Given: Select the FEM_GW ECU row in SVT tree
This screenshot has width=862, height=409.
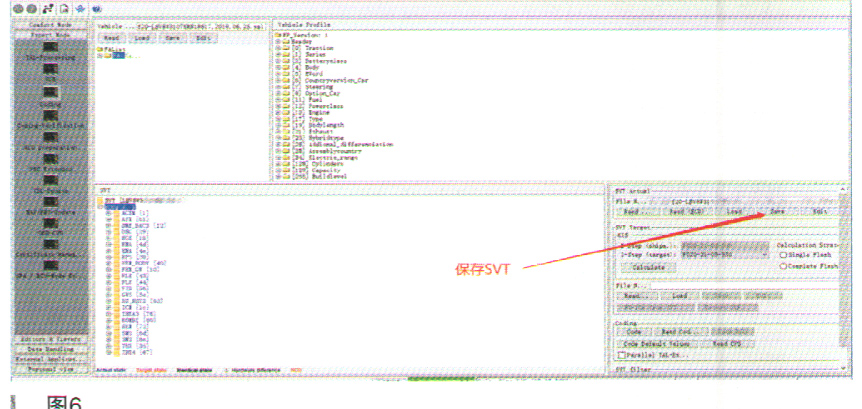Looking at the screenshot, I should point(135,269).
